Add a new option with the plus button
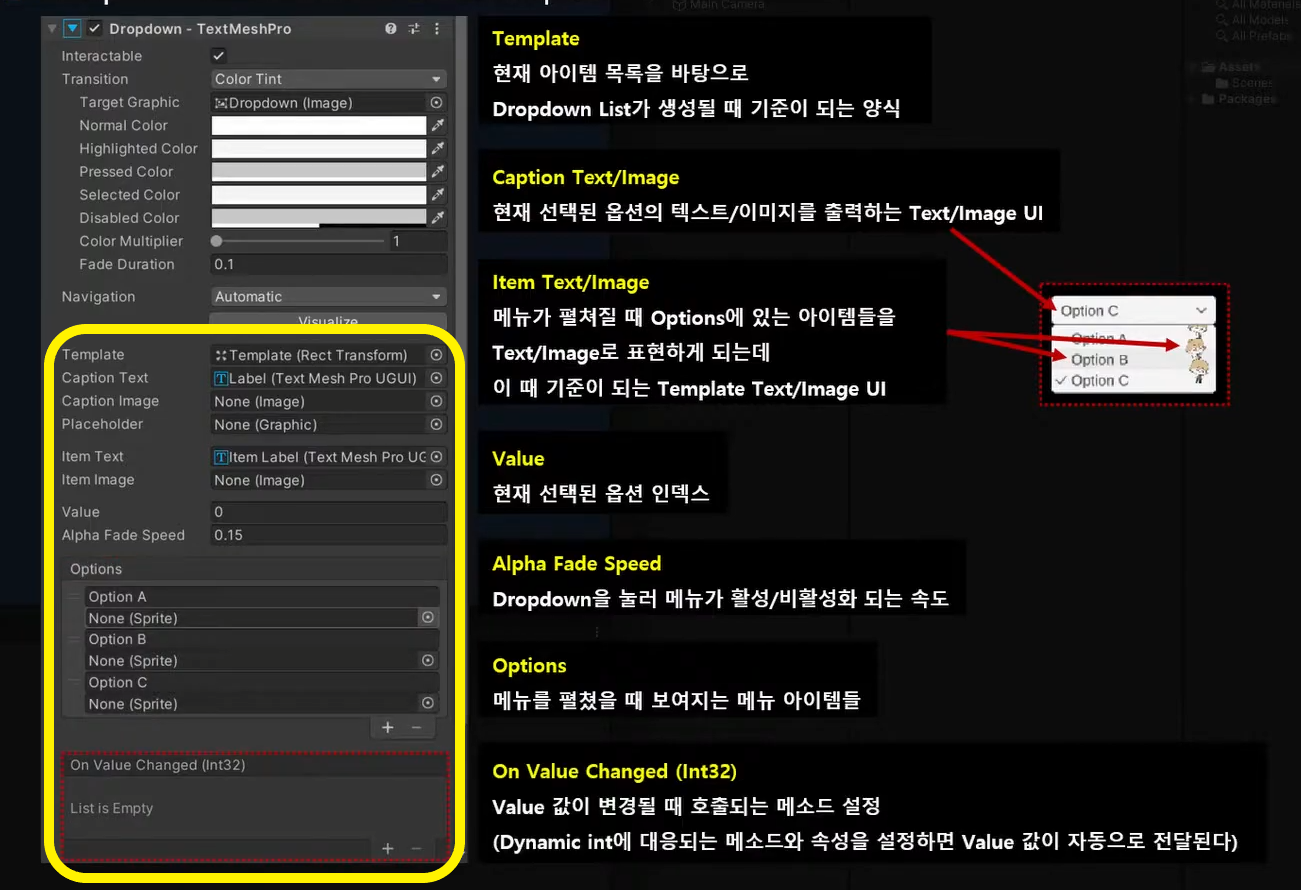The width and height of the screenshot is (1301, 890). (387, 727)
